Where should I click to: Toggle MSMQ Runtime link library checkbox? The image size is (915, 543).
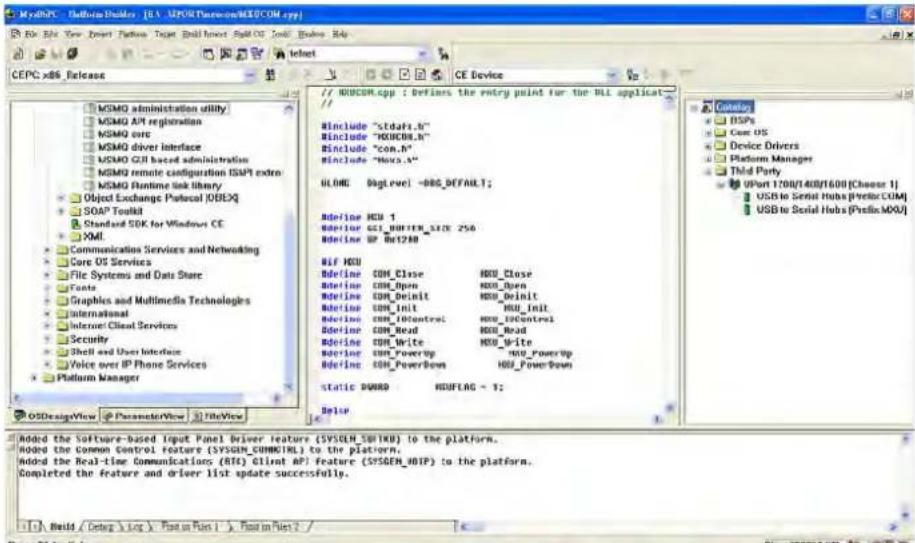89,185
